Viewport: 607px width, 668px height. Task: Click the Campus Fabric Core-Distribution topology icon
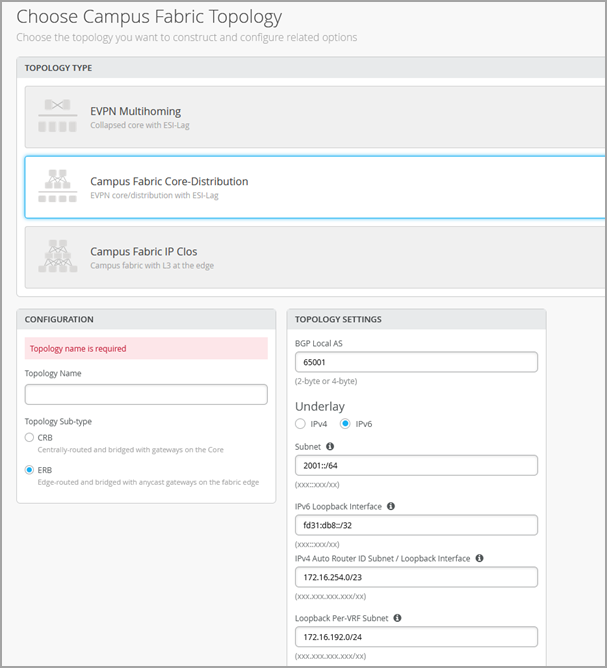(57, 186)
